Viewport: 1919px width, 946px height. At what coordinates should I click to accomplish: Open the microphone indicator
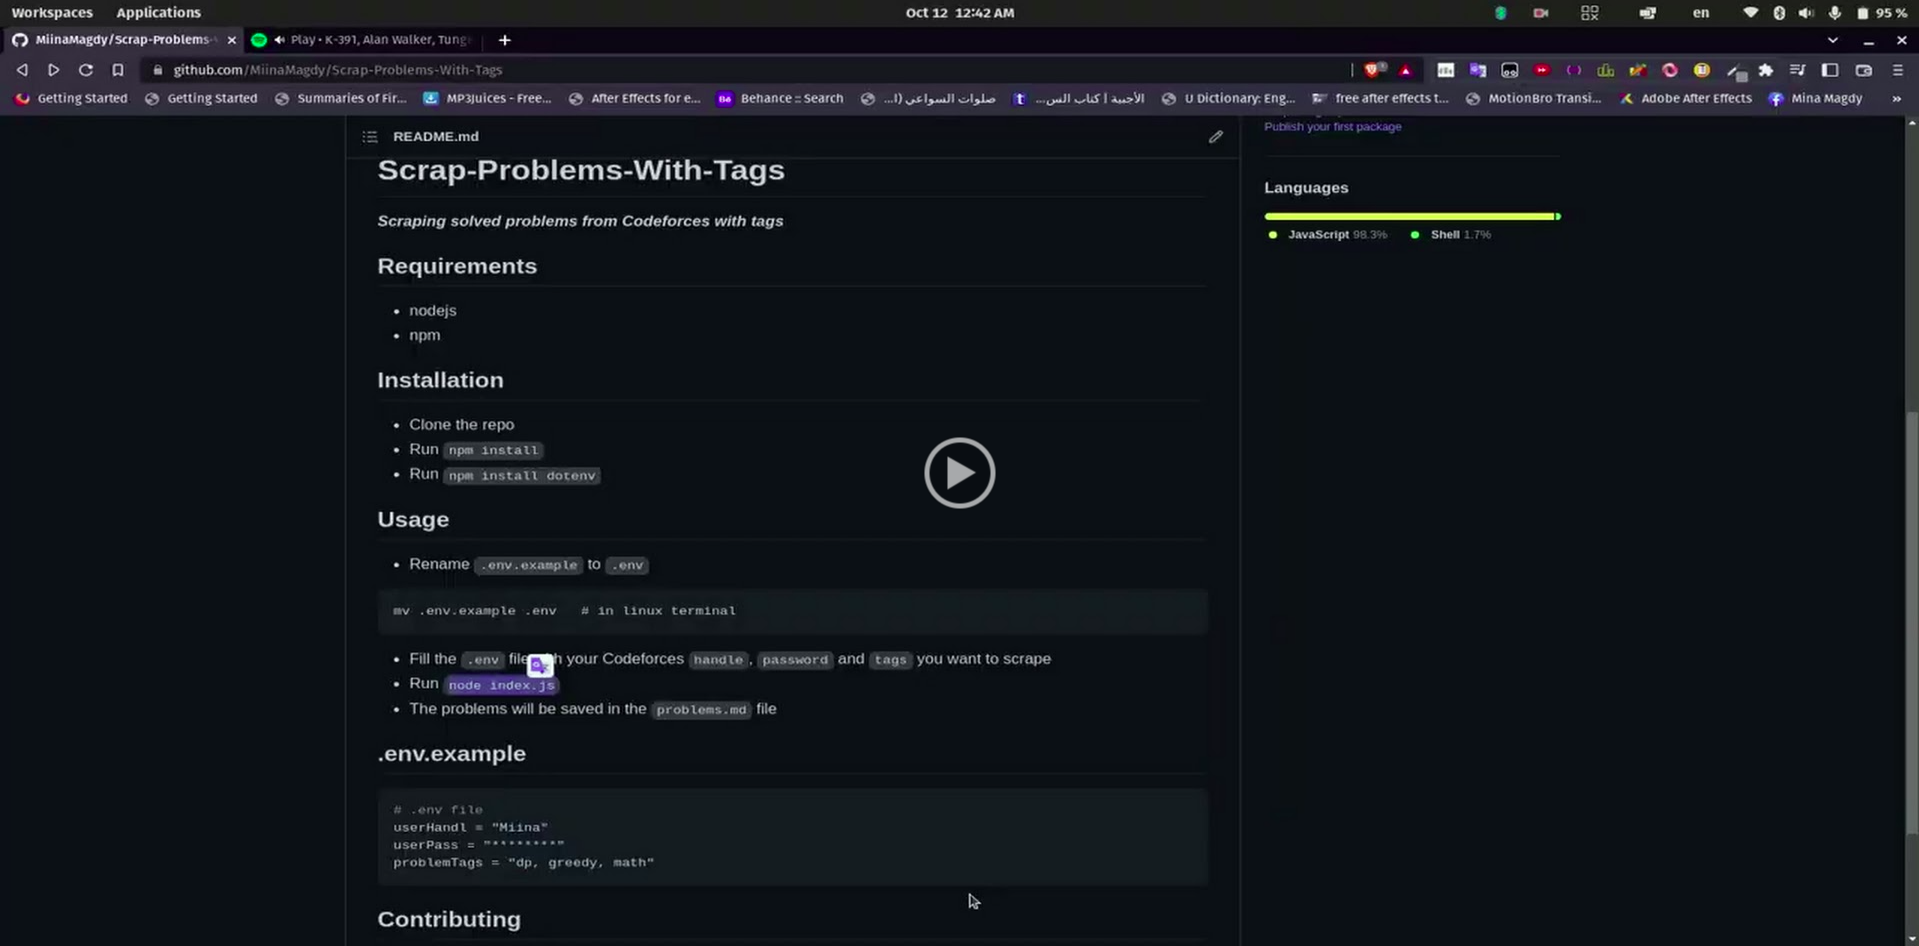pos(1835,13)
